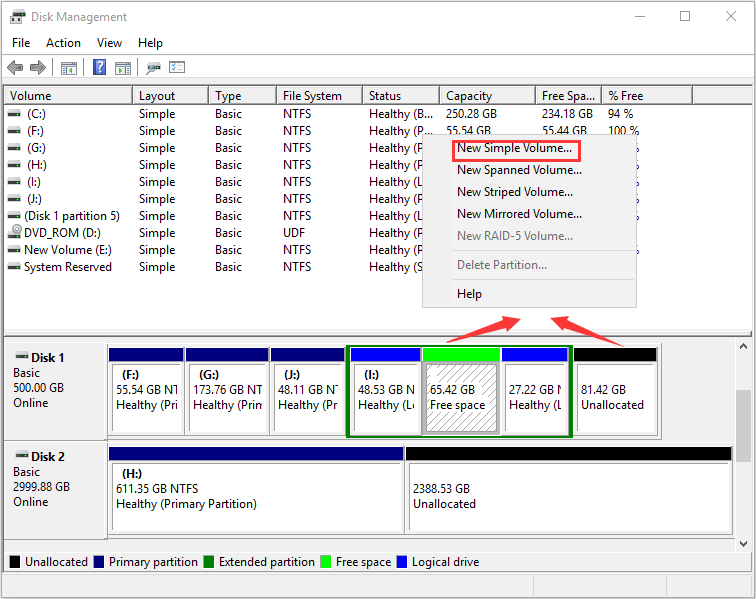Image resolution: width=756 pixels, height=599 pixels.
Task: Select the (H:) 611.35 GB partition block
Action: coord(256,490)
